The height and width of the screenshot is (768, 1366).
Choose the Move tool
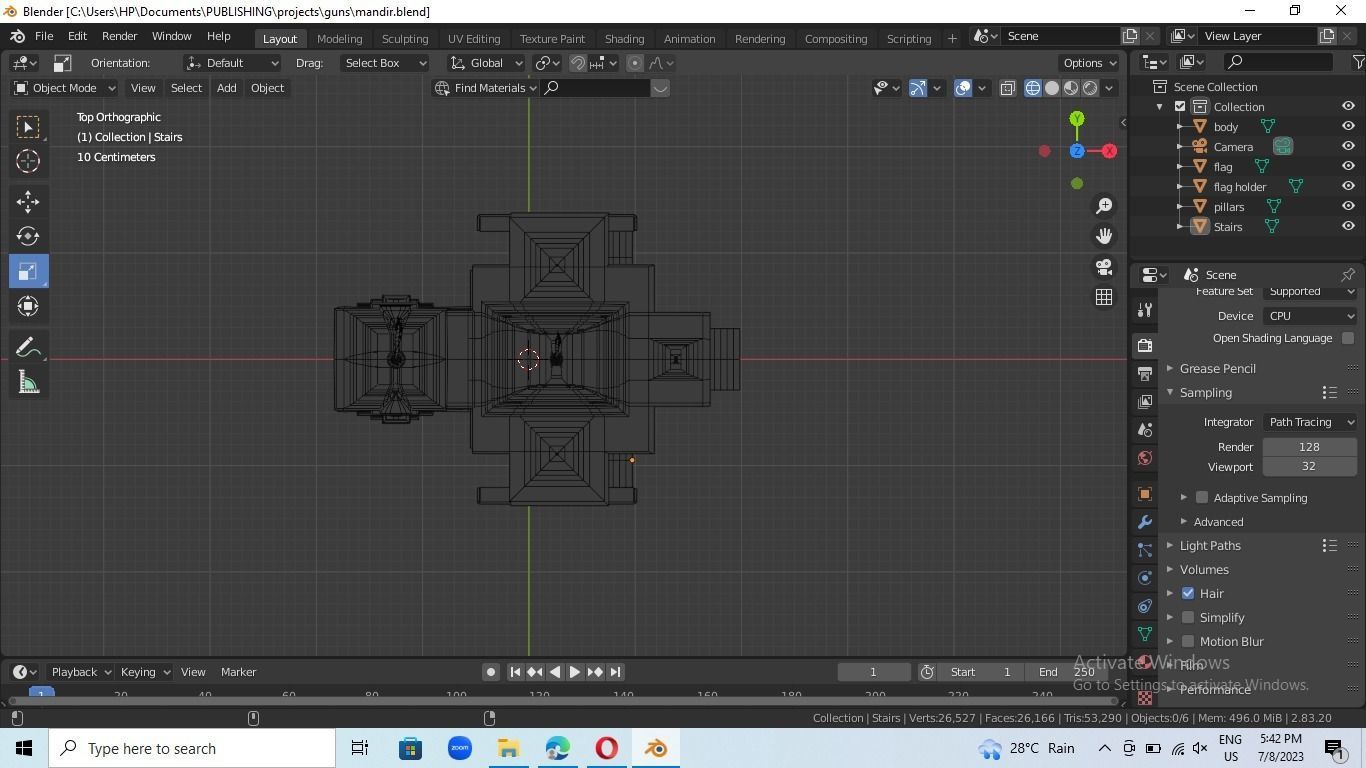tap(28, 201)
